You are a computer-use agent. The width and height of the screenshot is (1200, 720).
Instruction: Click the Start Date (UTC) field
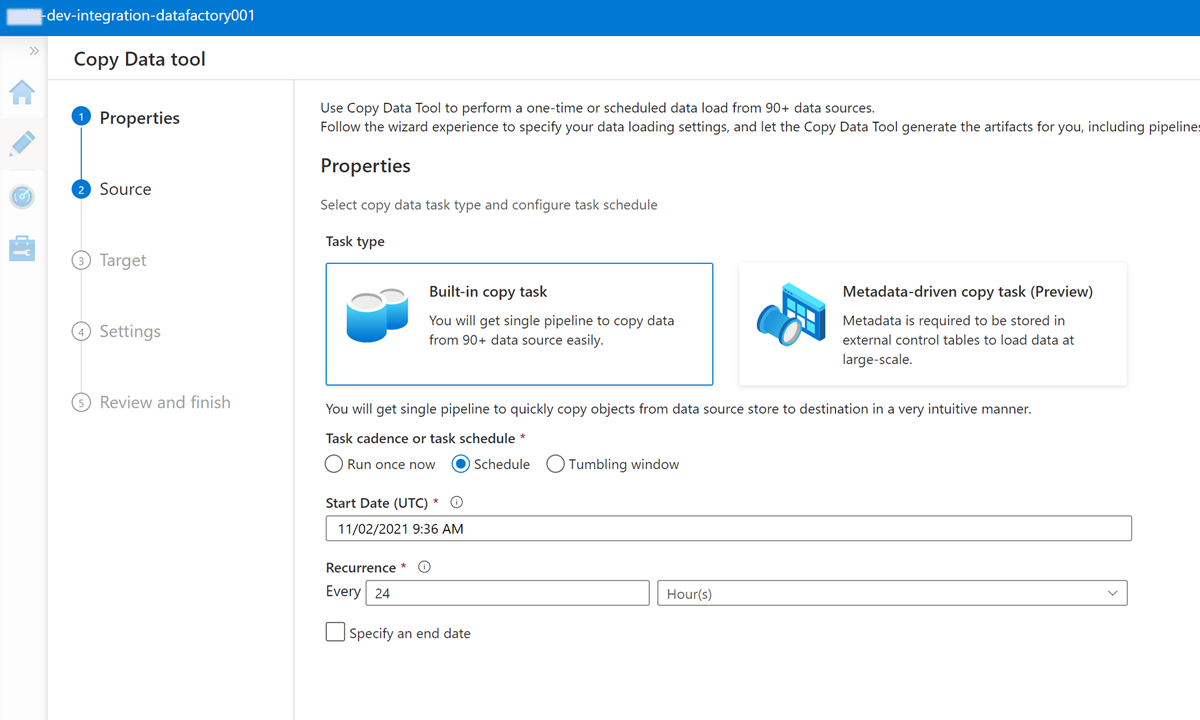point(729,528)
